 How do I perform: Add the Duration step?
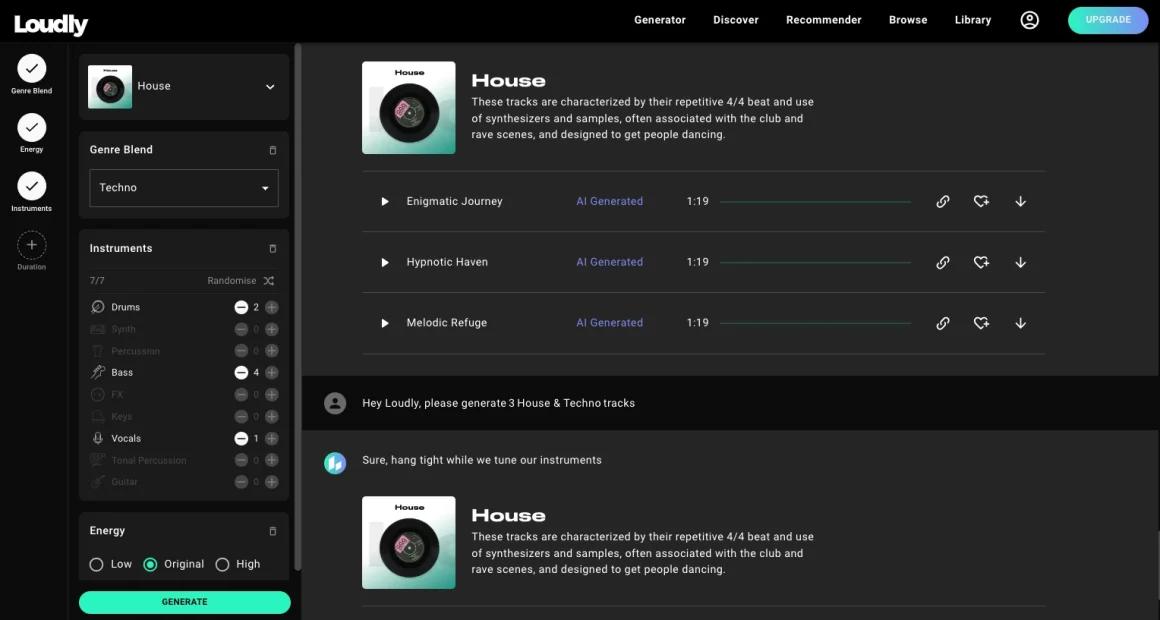(32, 251)
